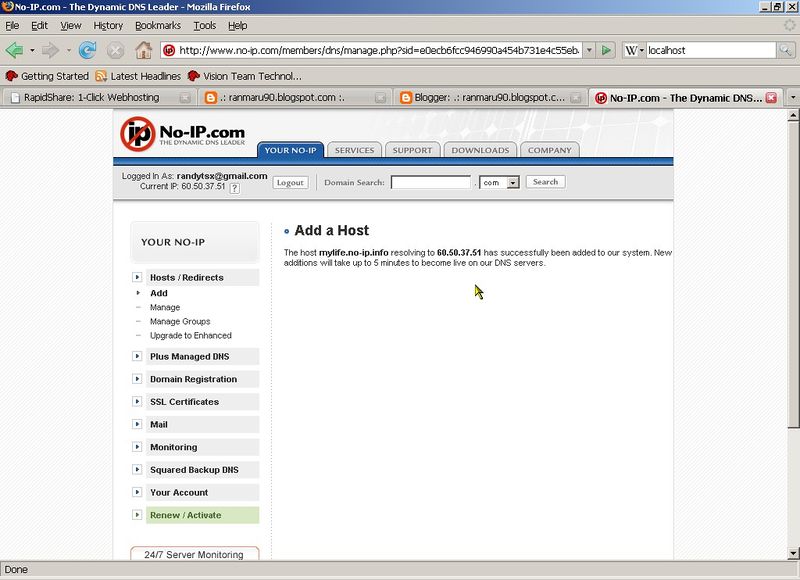
Task: Open the Latest Headlines feed bookmark
Action: (x=138, y=76)
